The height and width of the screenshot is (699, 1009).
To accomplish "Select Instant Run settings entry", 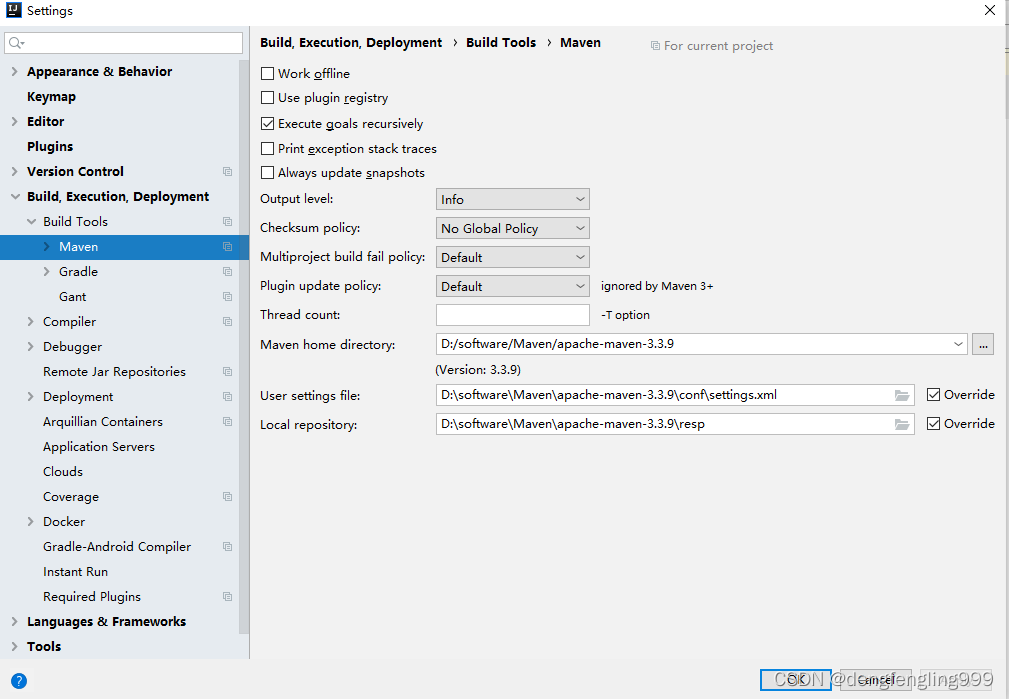I will [75, 572].
